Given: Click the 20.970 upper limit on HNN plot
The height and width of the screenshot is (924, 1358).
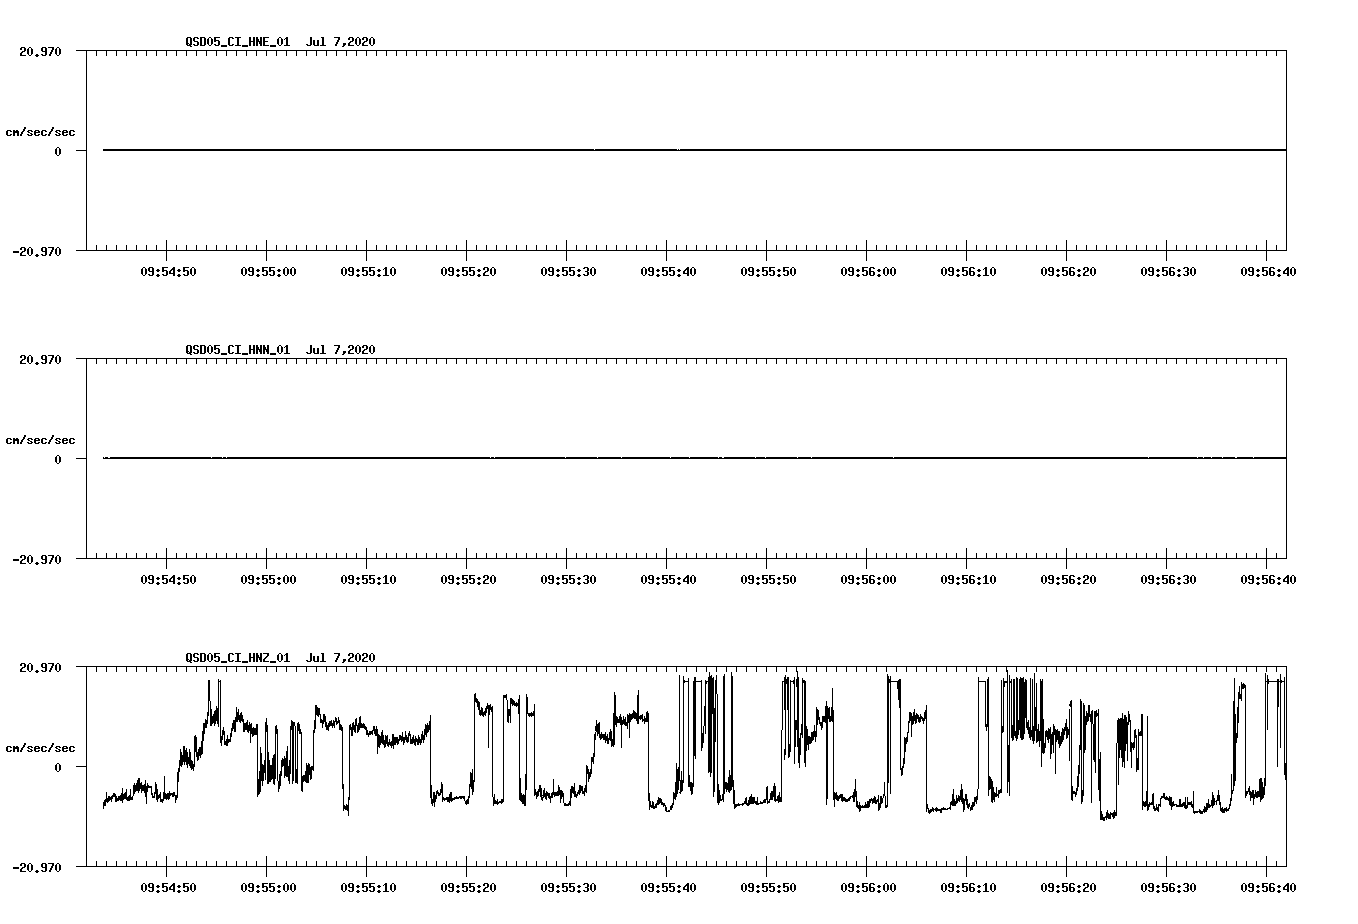Looking at the screenshot, I should [40, 359].
